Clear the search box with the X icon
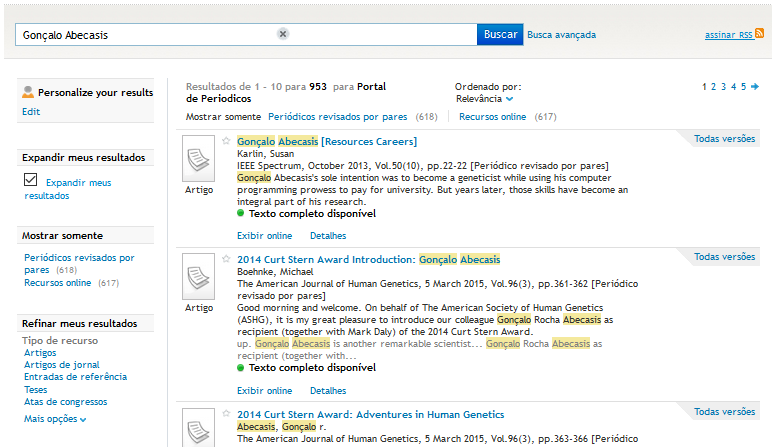This screenshot has height=447, width=775. [283, 34]
